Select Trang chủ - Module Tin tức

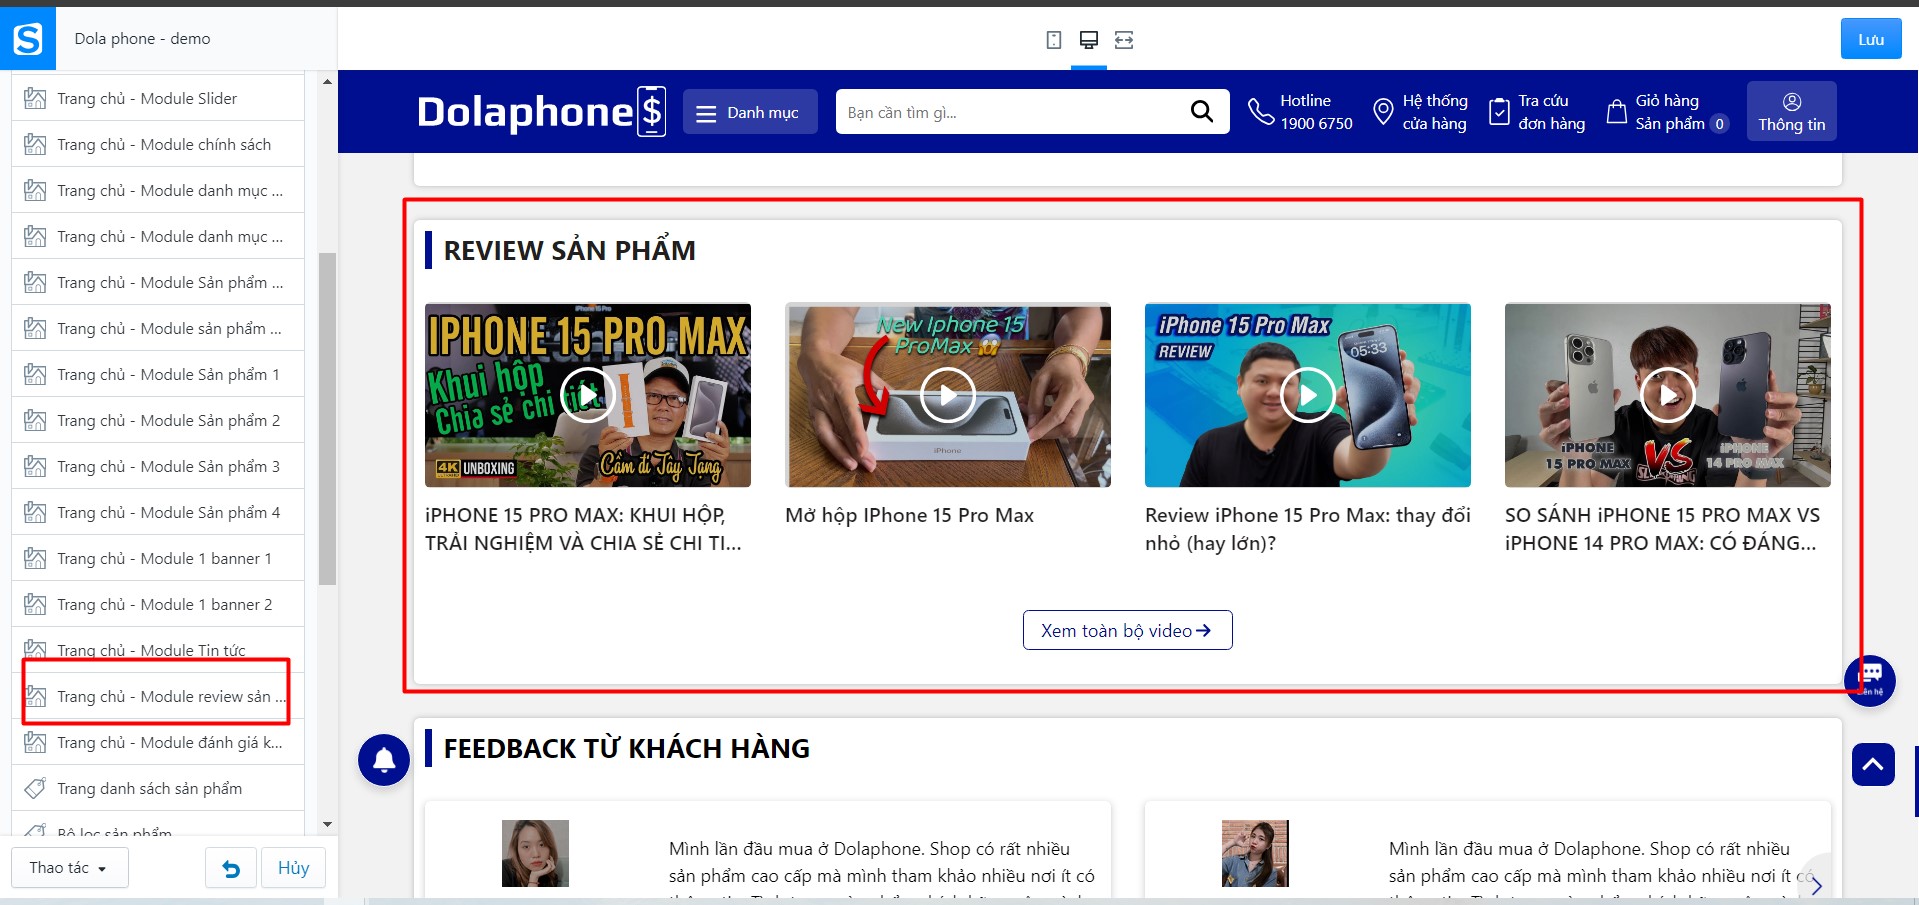pos(158,650)
